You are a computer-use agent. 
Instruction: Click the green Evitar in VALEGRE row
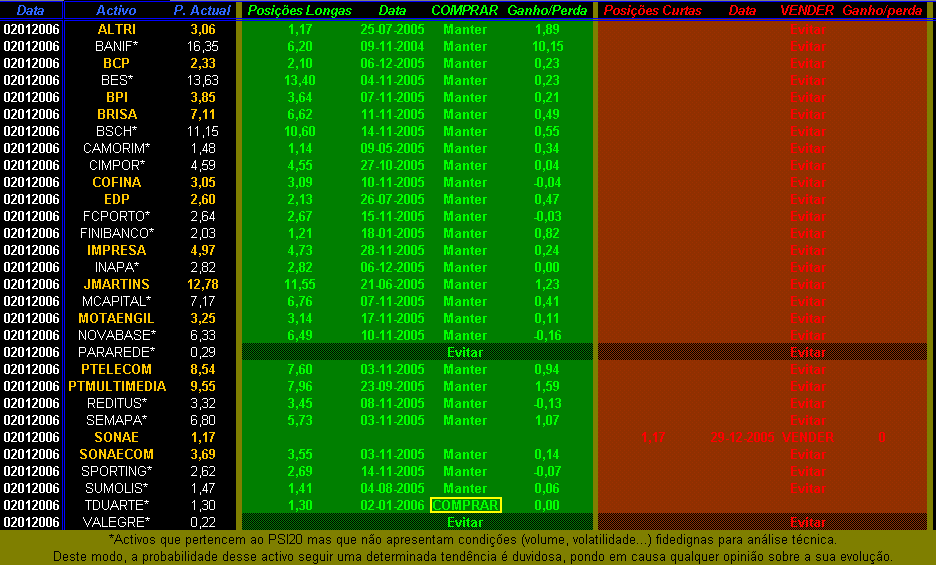point(465,523)
